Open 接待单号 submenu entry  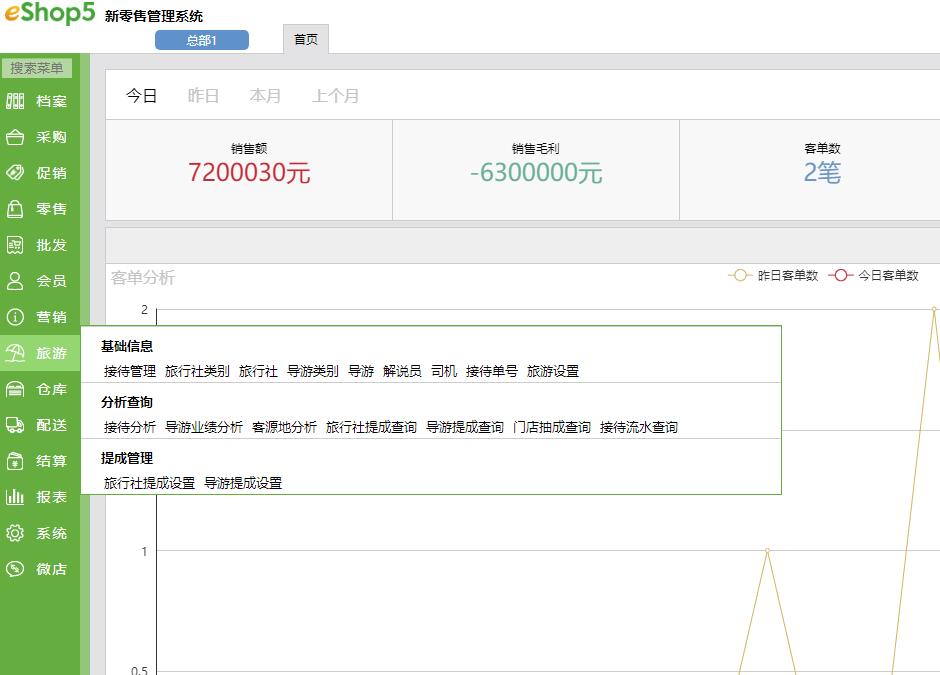pyautogui.click(x=492, y=371)
